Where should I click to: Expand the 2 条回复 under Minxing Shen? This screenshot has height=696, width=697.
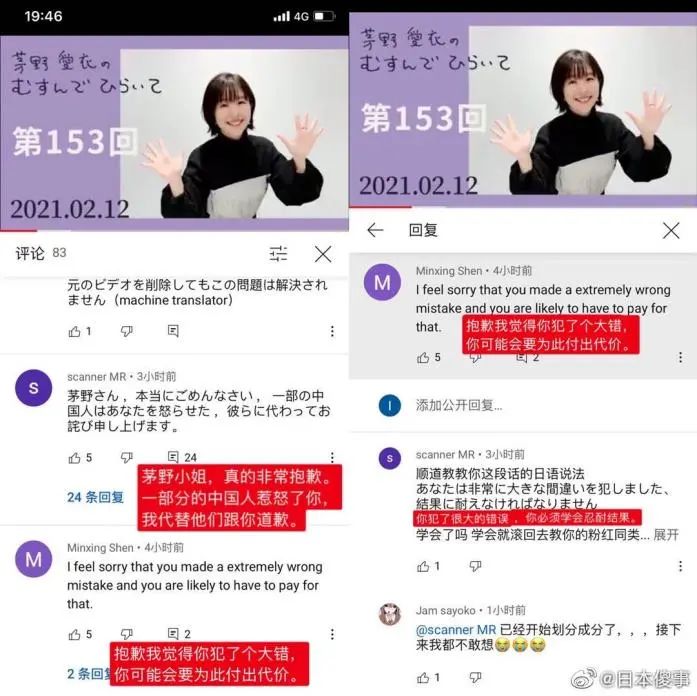(90, 674)
